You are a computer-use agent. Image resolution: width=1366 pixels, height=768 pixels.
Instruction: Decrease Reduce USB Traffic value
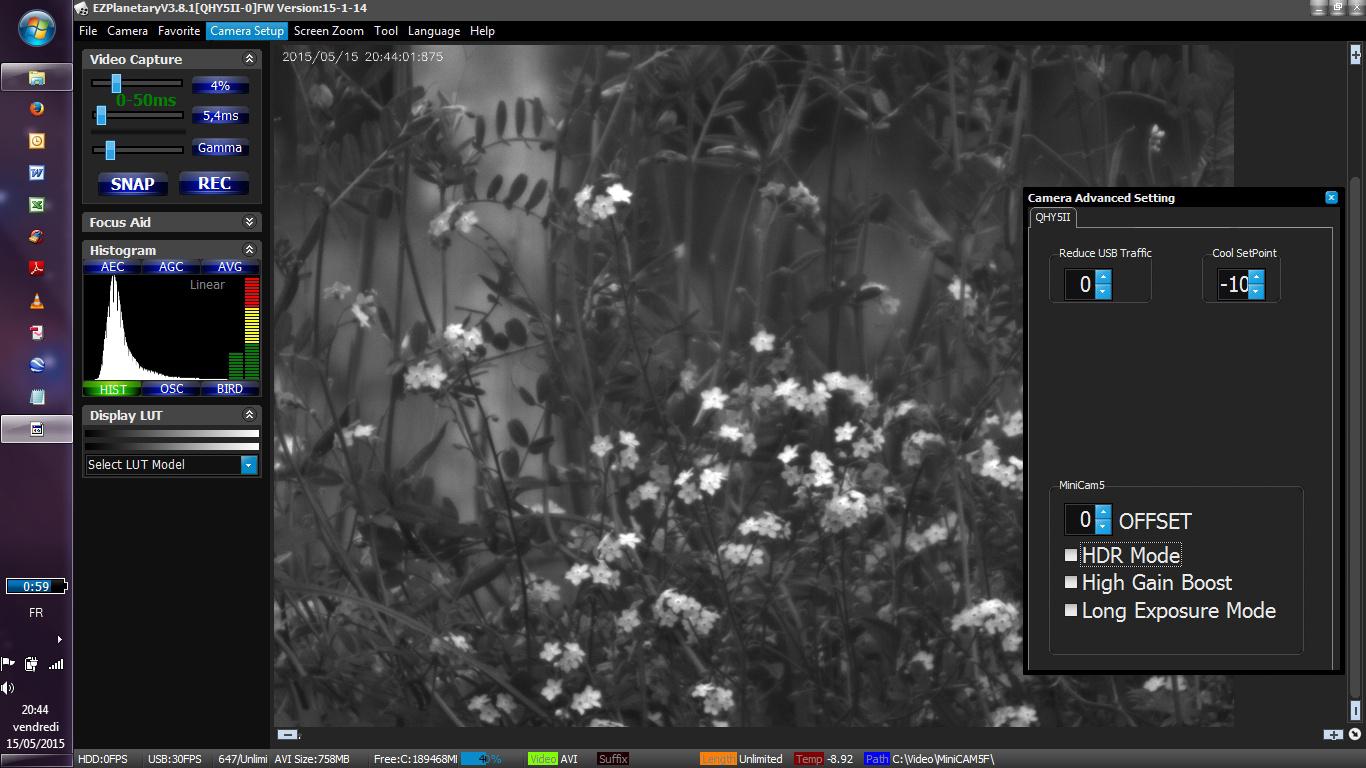tap(1103, 291)
